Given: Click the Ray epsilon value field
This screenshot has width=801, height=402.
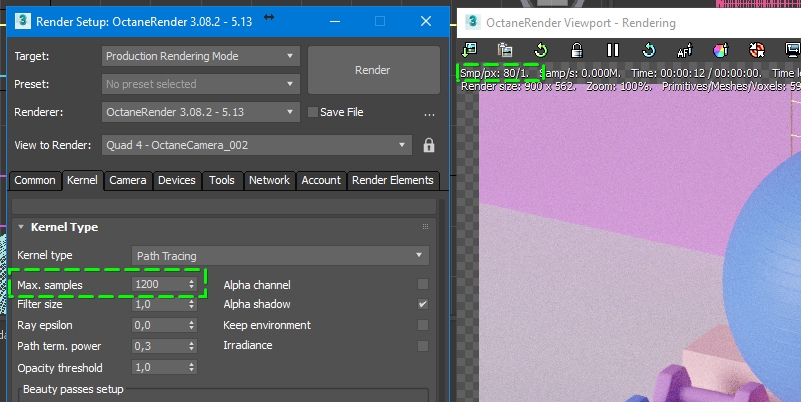Looking at the screenshot, I should pos(159,325).
